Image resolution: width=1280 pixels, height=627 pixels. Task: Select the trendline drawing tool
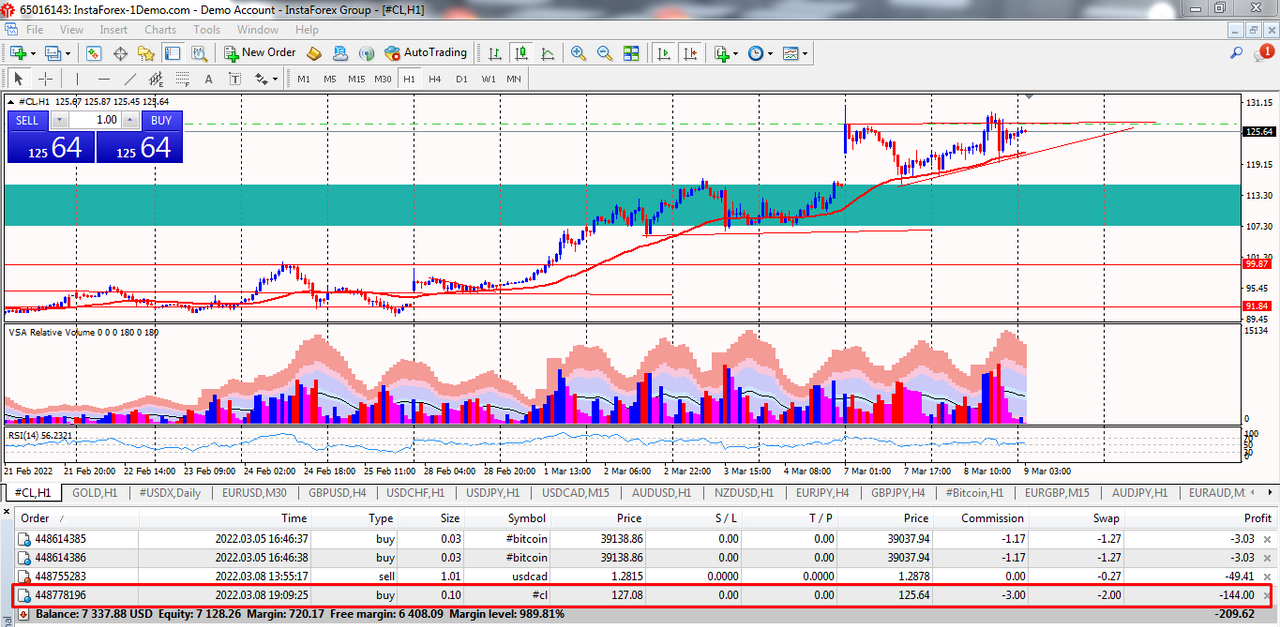point(130,79)
